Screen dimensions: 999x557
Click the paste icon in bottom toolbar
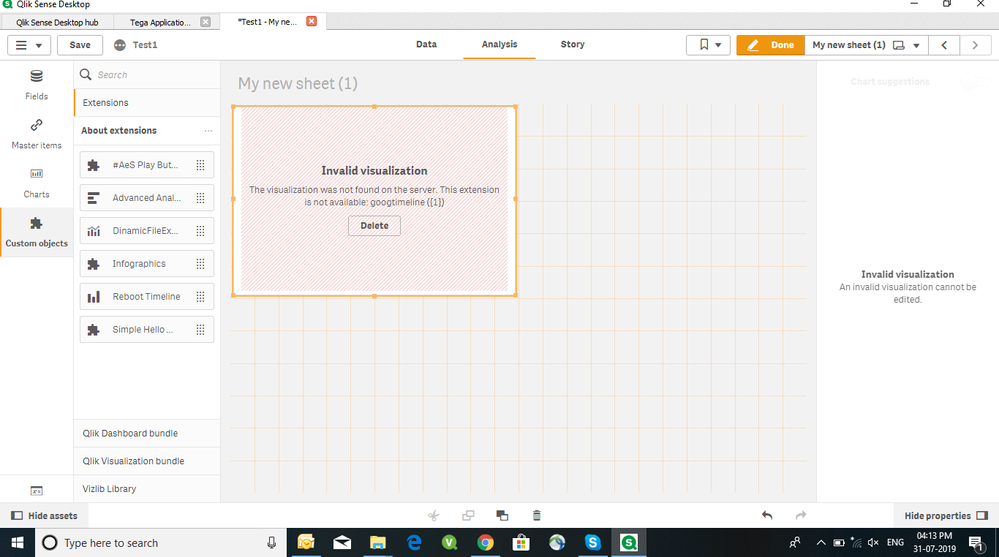[502, 516]
